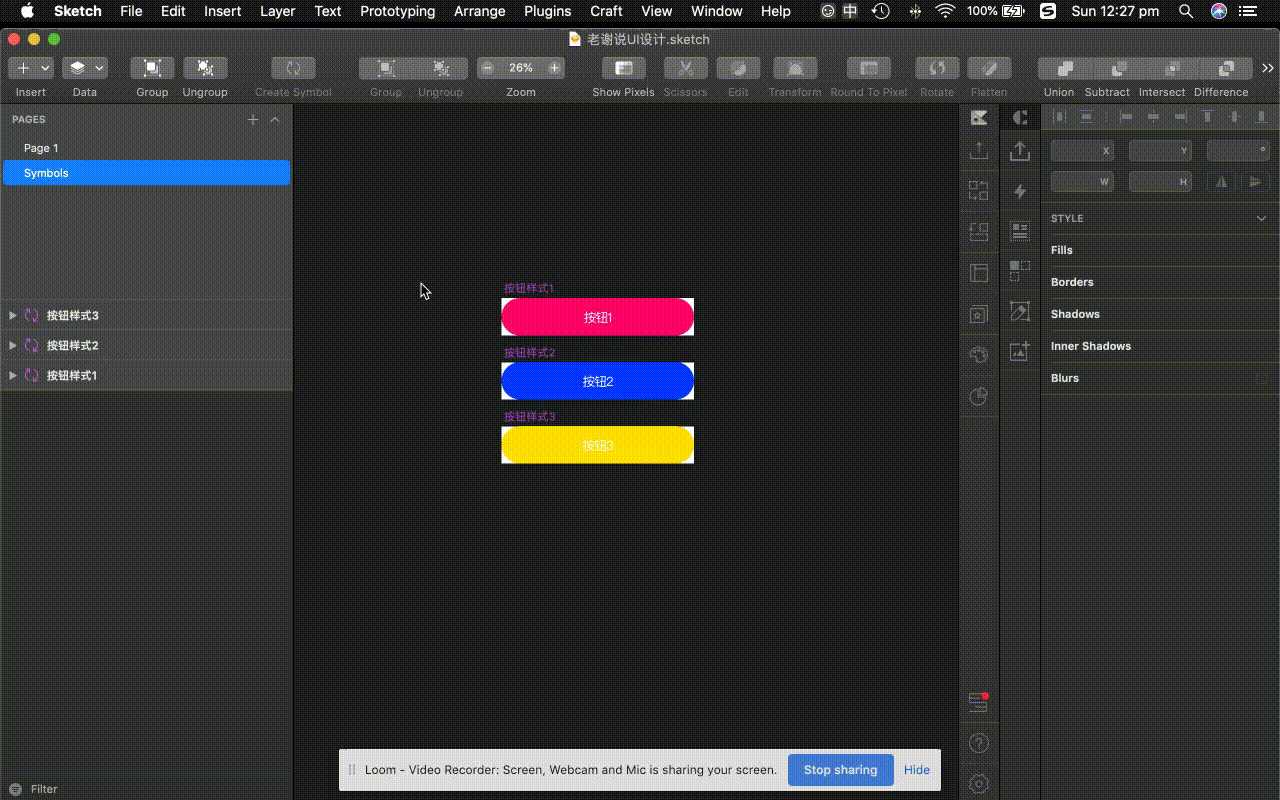Click the 26% zoom level display

pyautogui.click(x=521, y=68)
